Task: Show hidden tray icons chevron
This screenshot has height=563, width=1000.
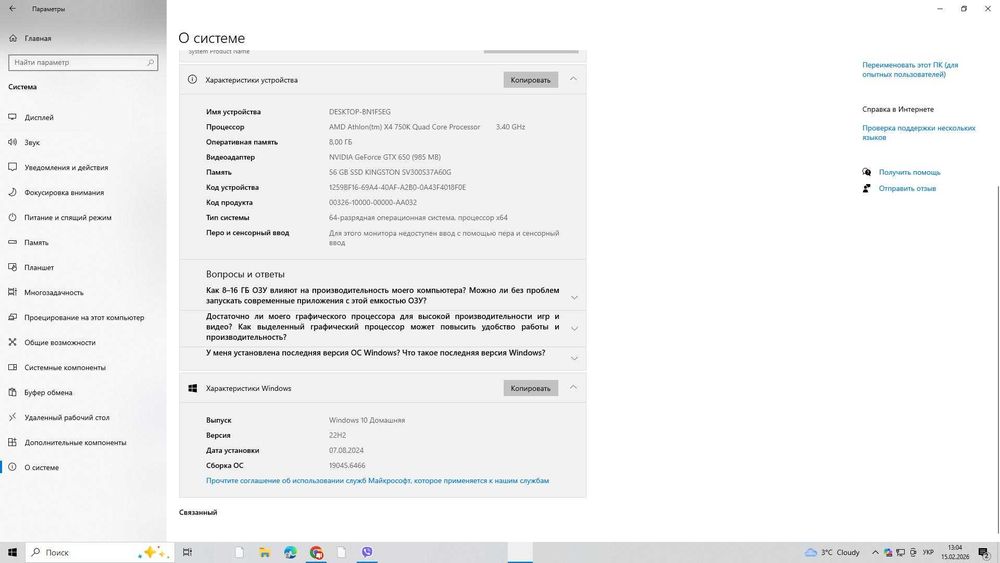Action: [875, 552]
